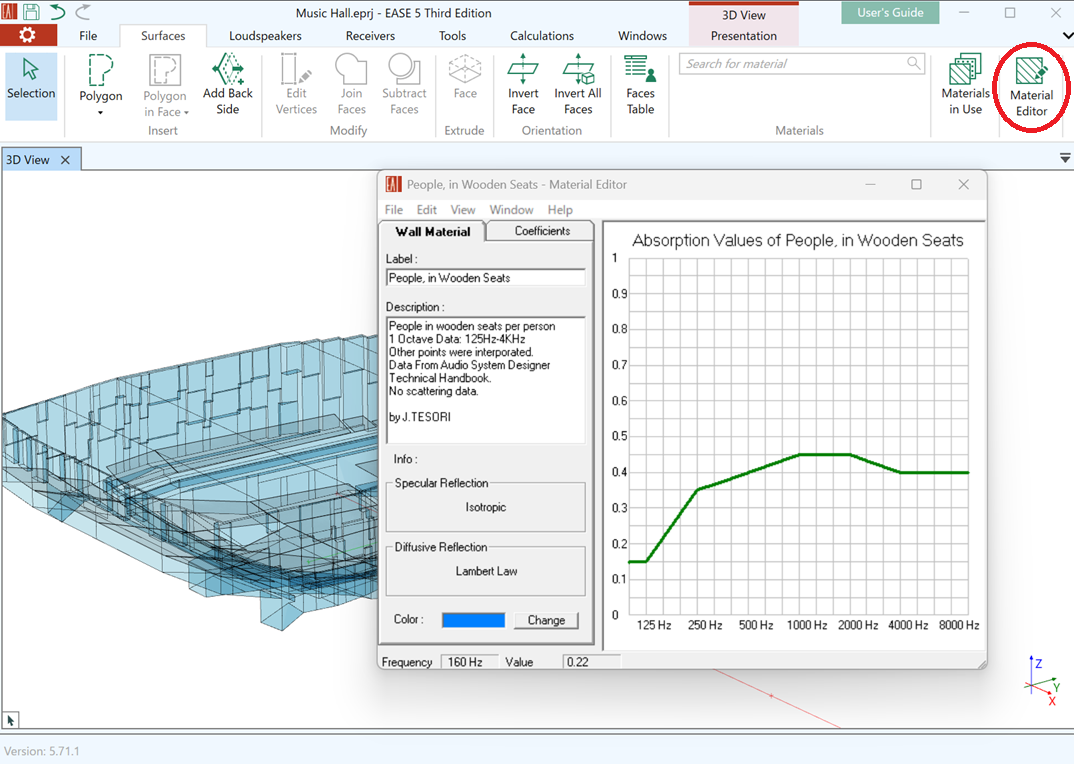Redo the last action

[83, 12]
